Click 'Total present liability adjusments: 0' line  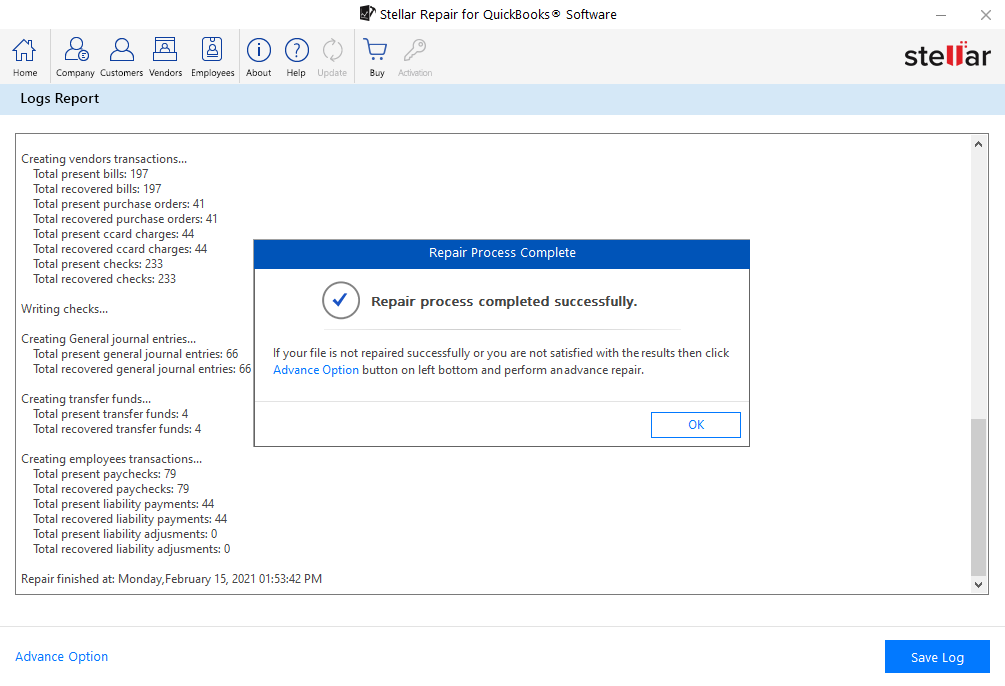click(x=125, y=534)
